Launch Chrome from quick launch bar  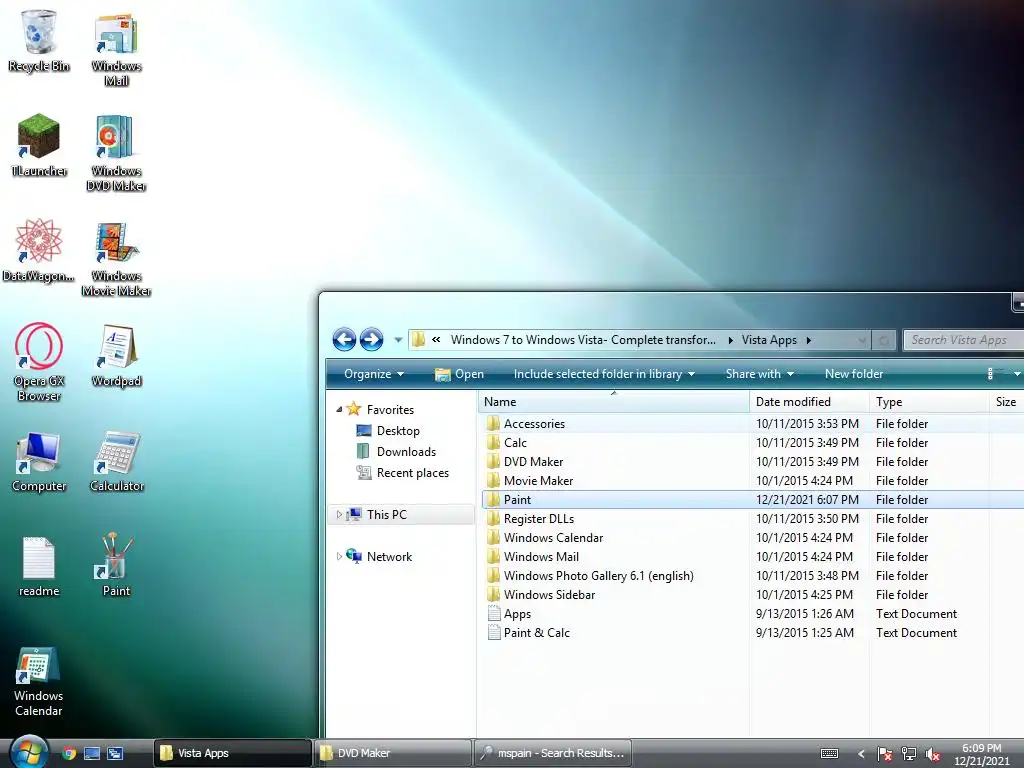click(x=69, y=753)
